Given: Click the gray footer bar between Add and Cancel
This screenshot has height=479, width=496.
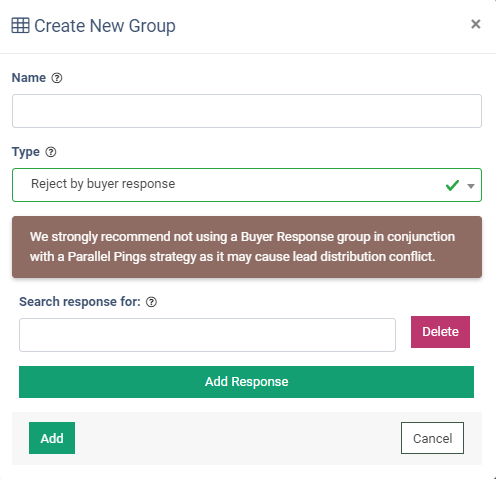Looking at the screenshot, I should (238, 438).
